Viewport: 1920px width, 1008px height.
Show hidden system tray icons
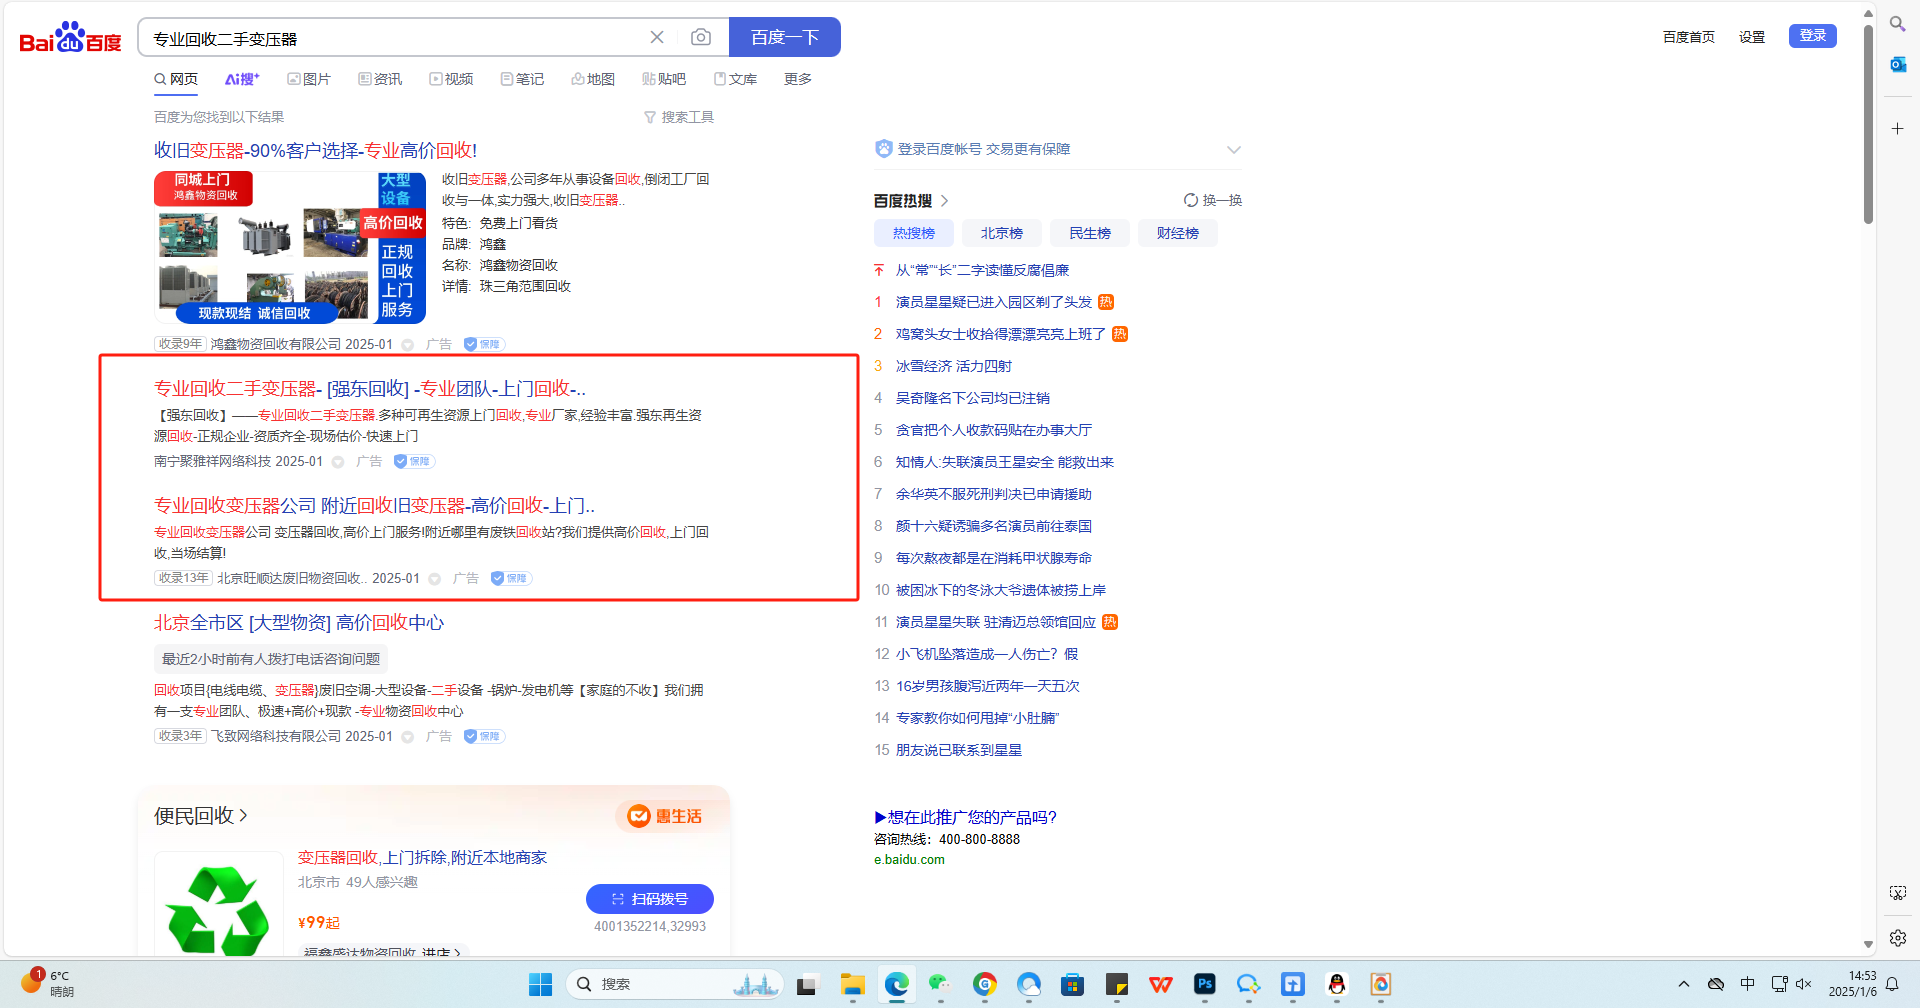(x=1684, y=984)
